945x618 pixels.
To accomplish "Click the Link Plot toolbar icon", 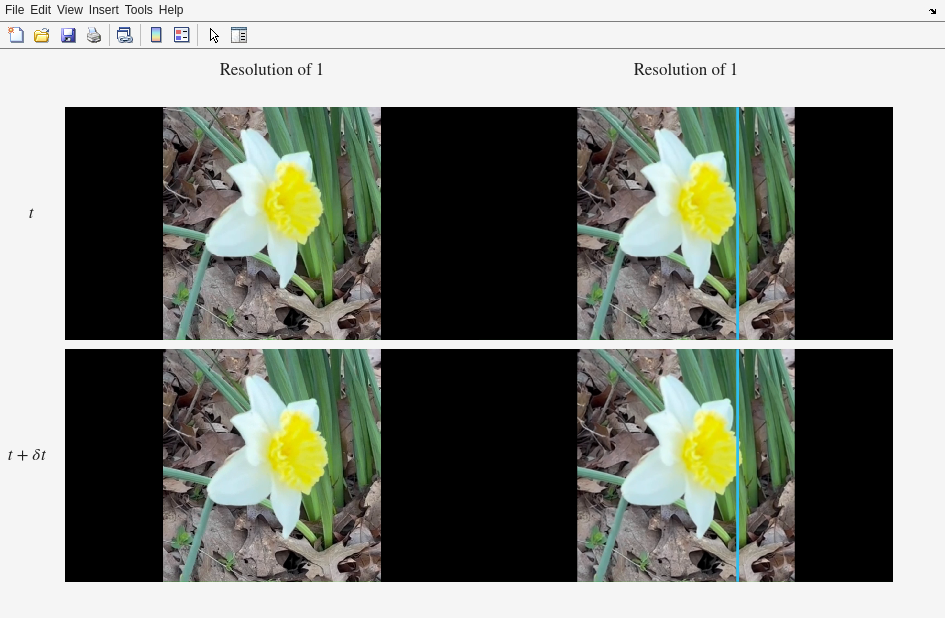I will (x=125, y=35).
